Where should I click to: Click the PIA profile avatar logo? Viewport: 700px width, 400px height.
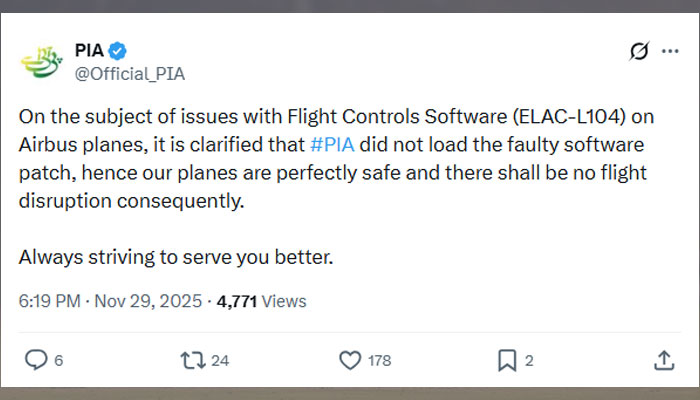(41, 62)
